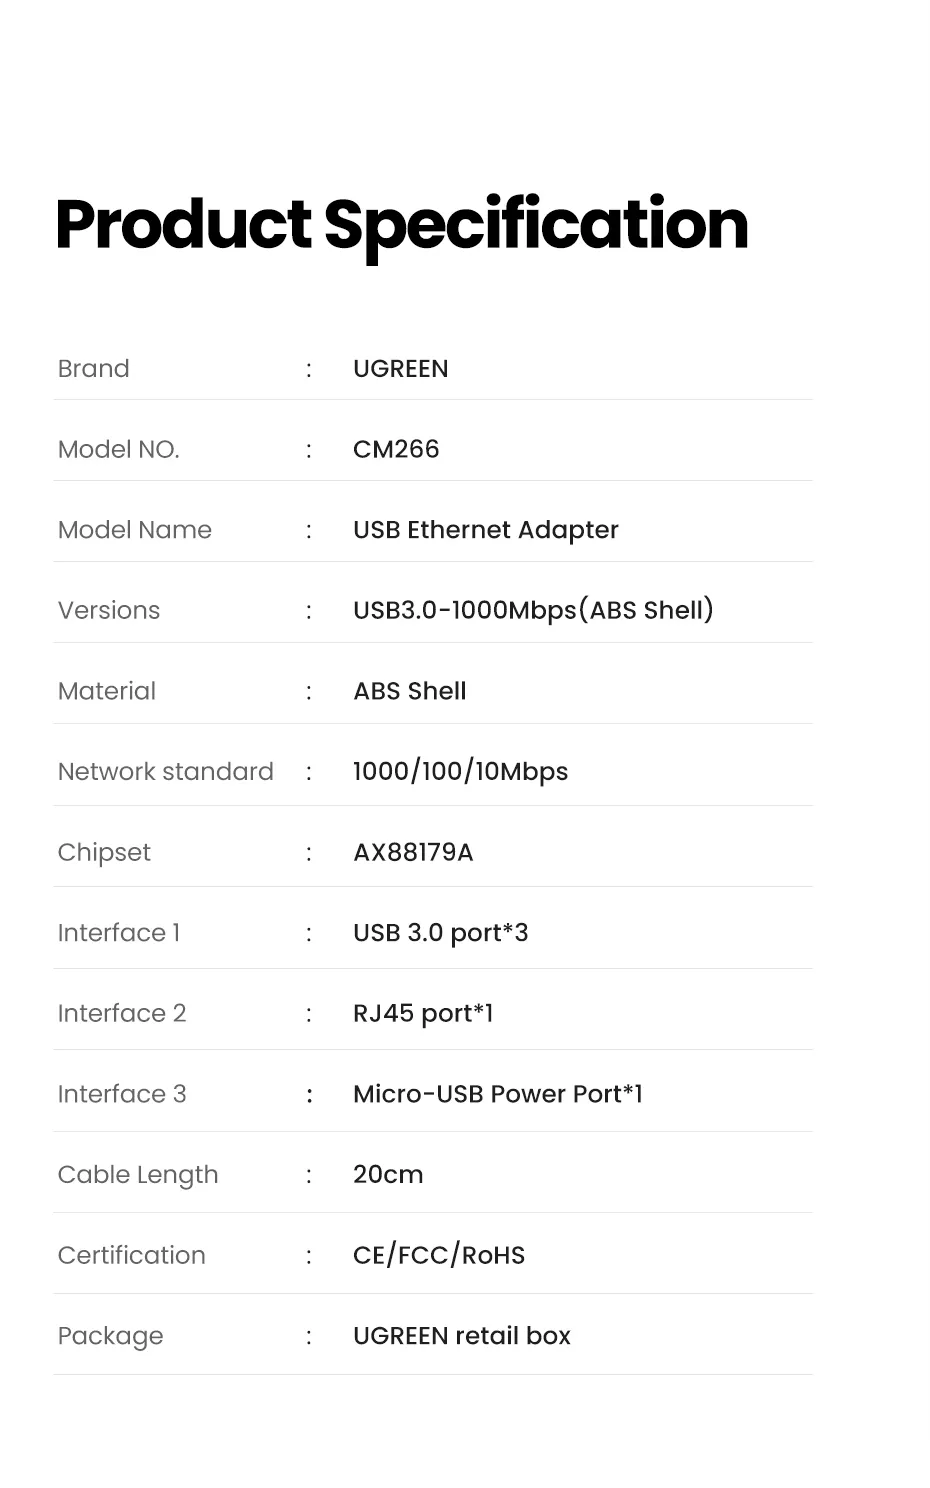The height and width of the screenshot is (1488, 930).
Task: Click the UGREEN brand value
Action: [400, 369]
